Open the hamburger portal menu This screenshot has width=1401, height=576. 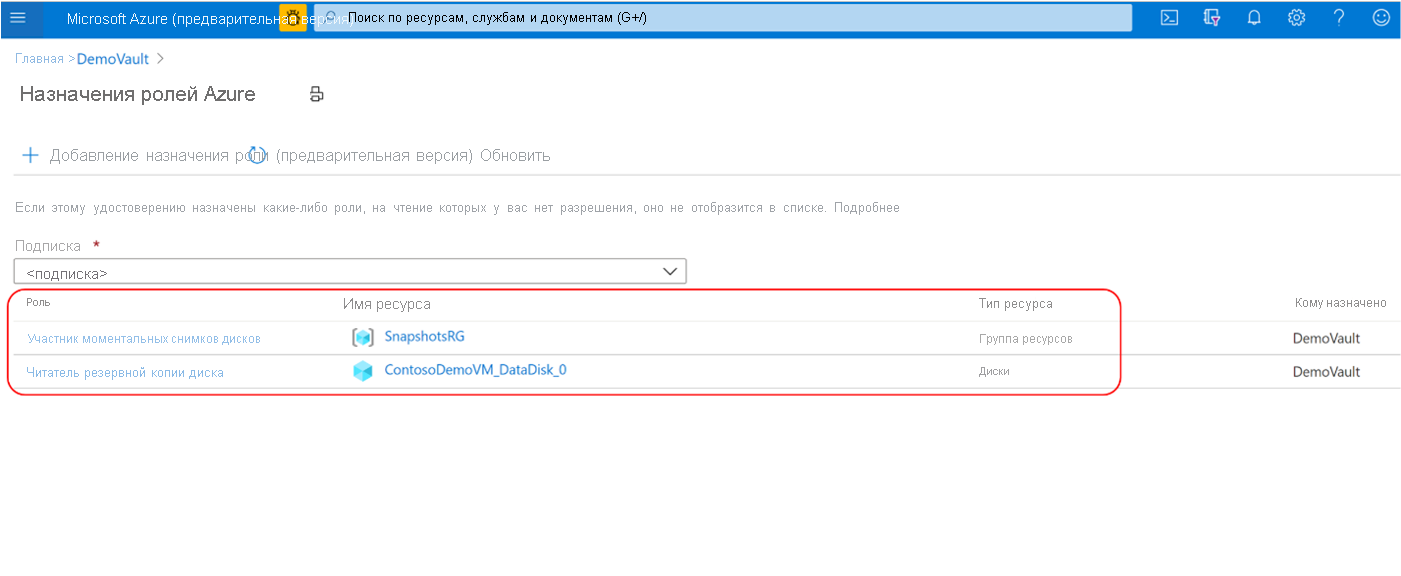pyautogui.click(x=18, y=18)
